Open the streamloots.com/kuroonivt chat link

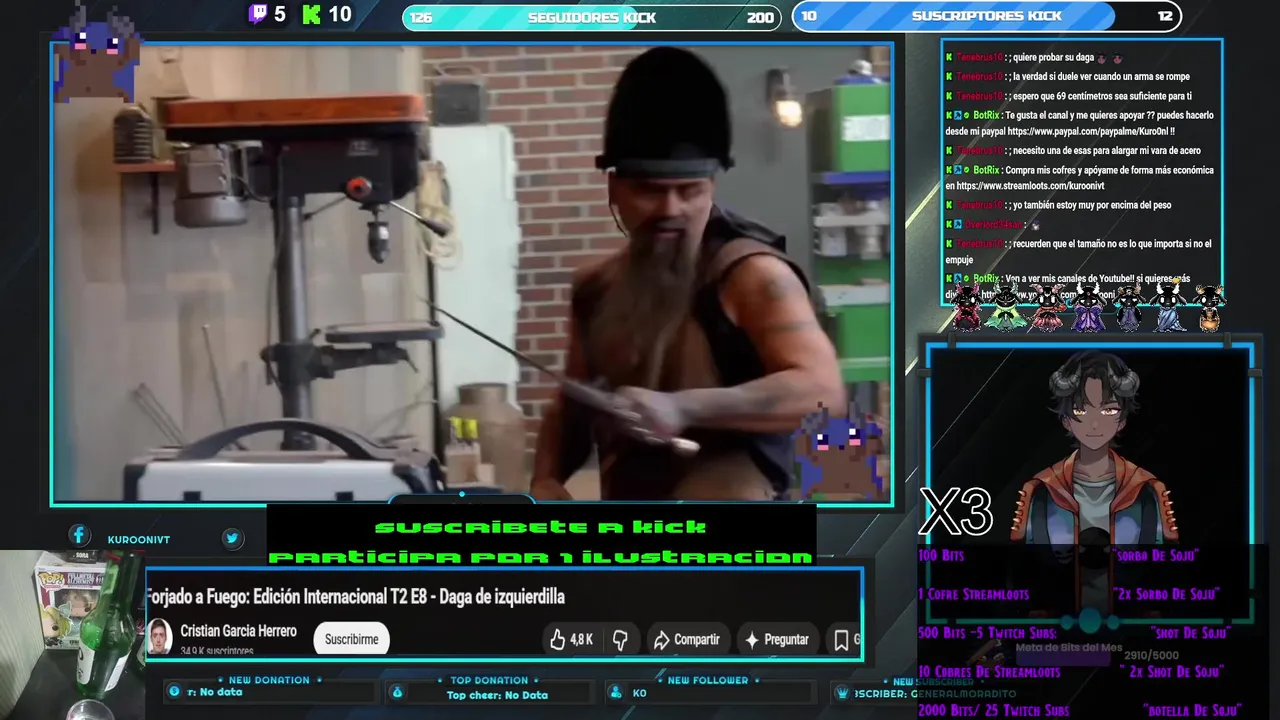click(1031, 186)
